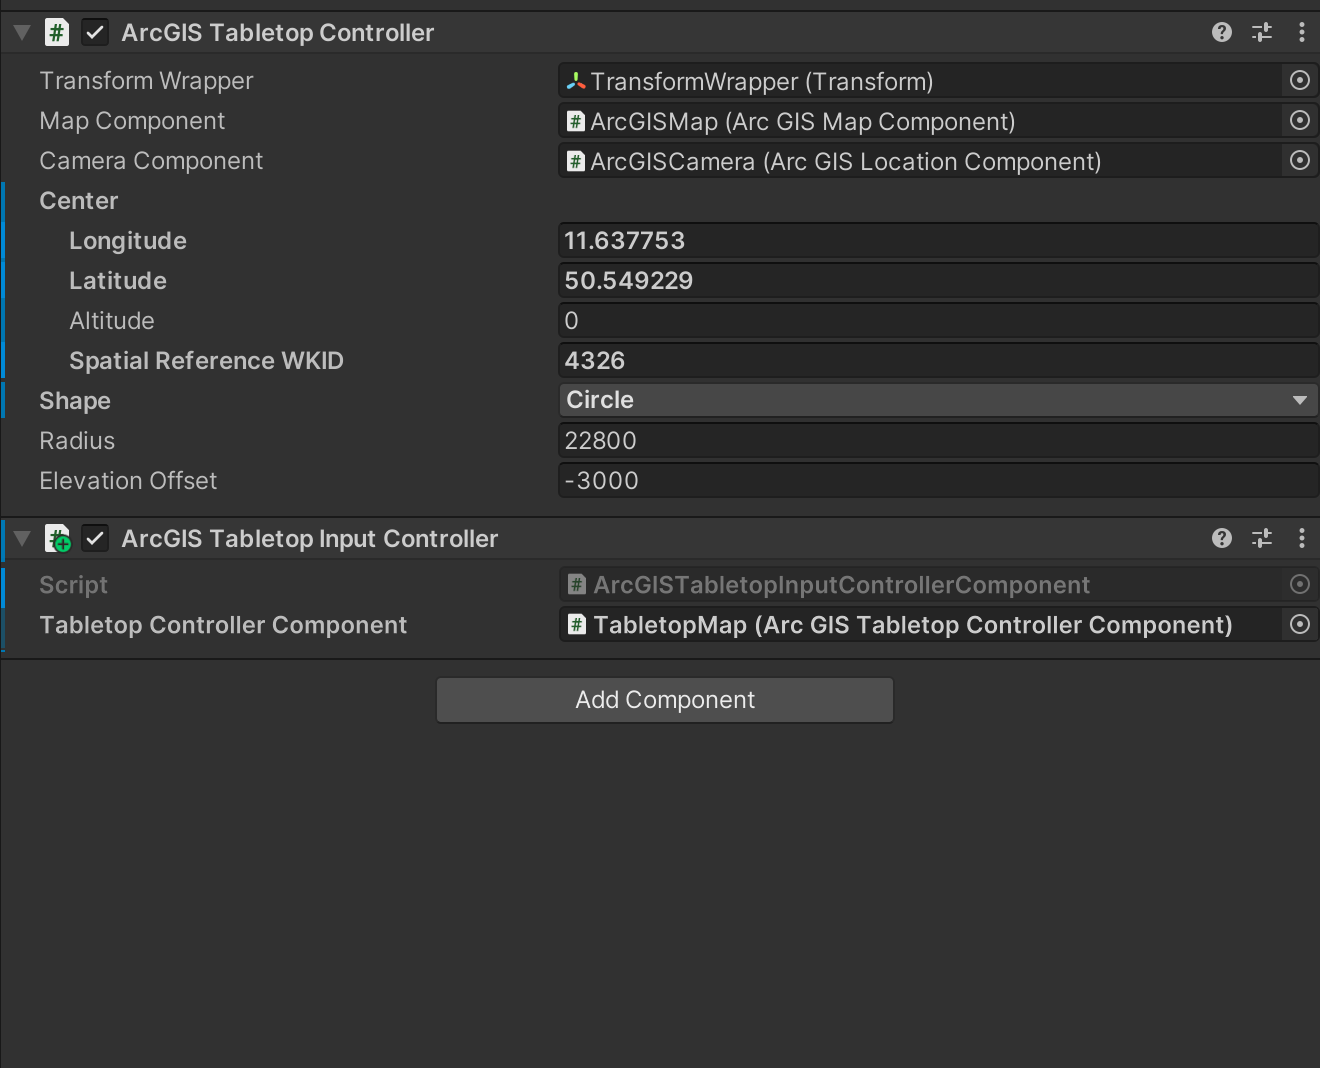Screen dimensions: 1320x1068
Task: Open object picker for Tabletop Controller Component field
Action: click(x=1300, y=625)
